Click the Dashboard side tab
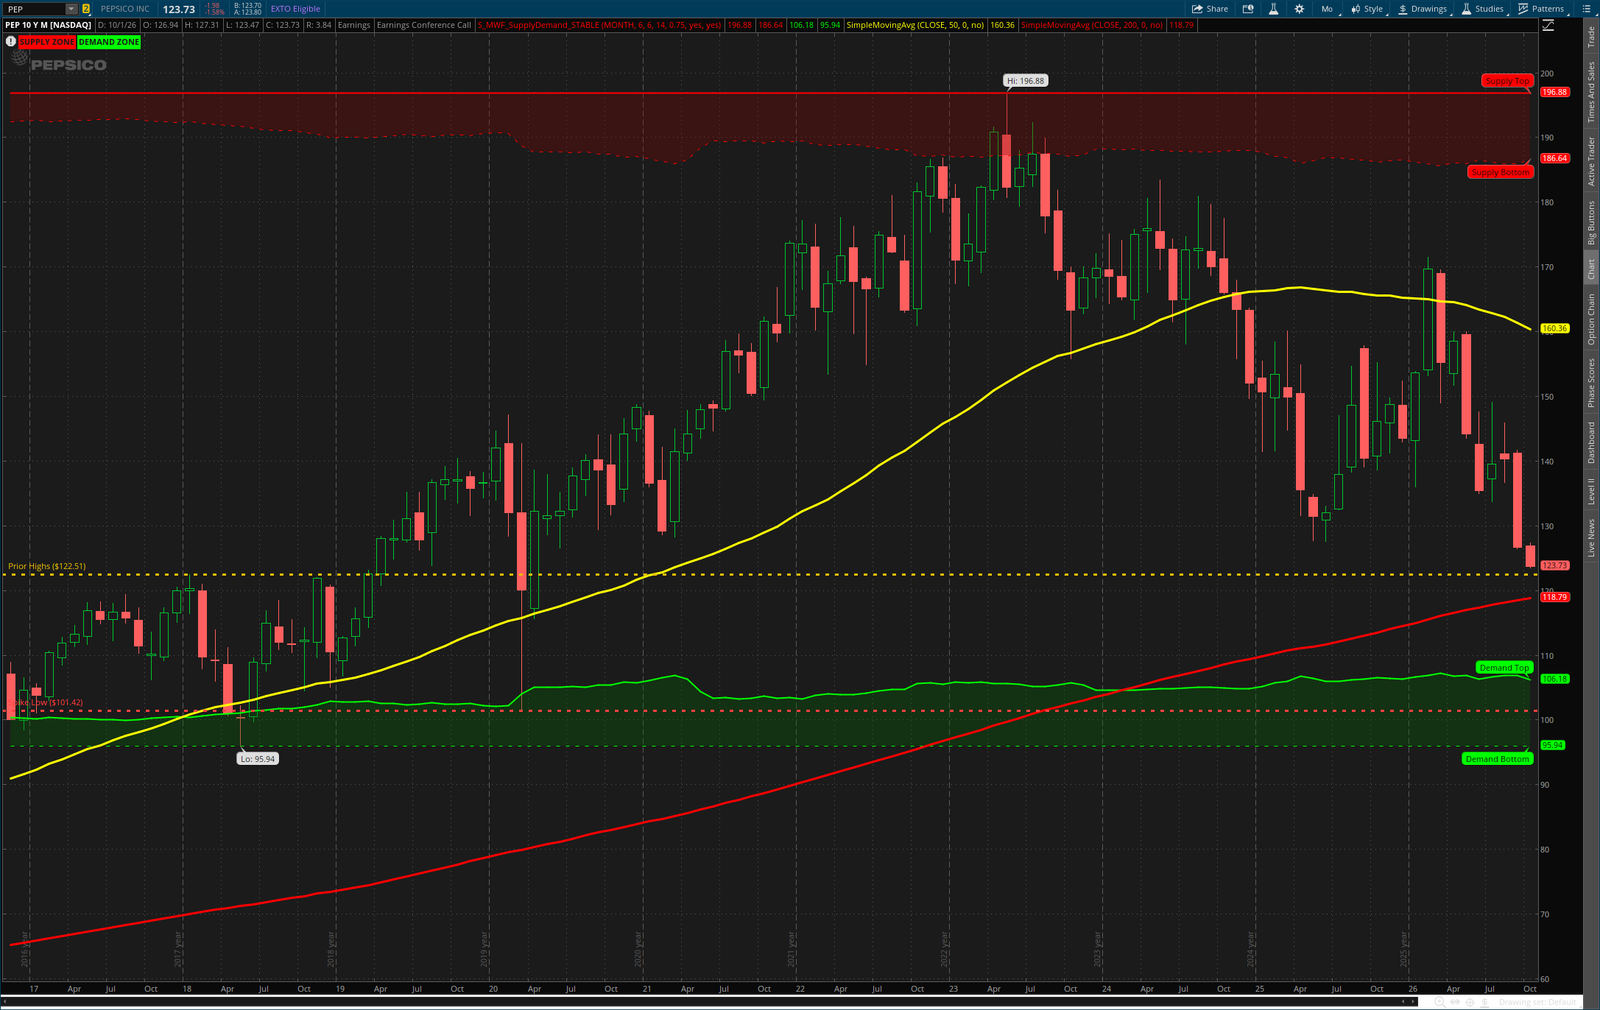 pos(1591,442)
